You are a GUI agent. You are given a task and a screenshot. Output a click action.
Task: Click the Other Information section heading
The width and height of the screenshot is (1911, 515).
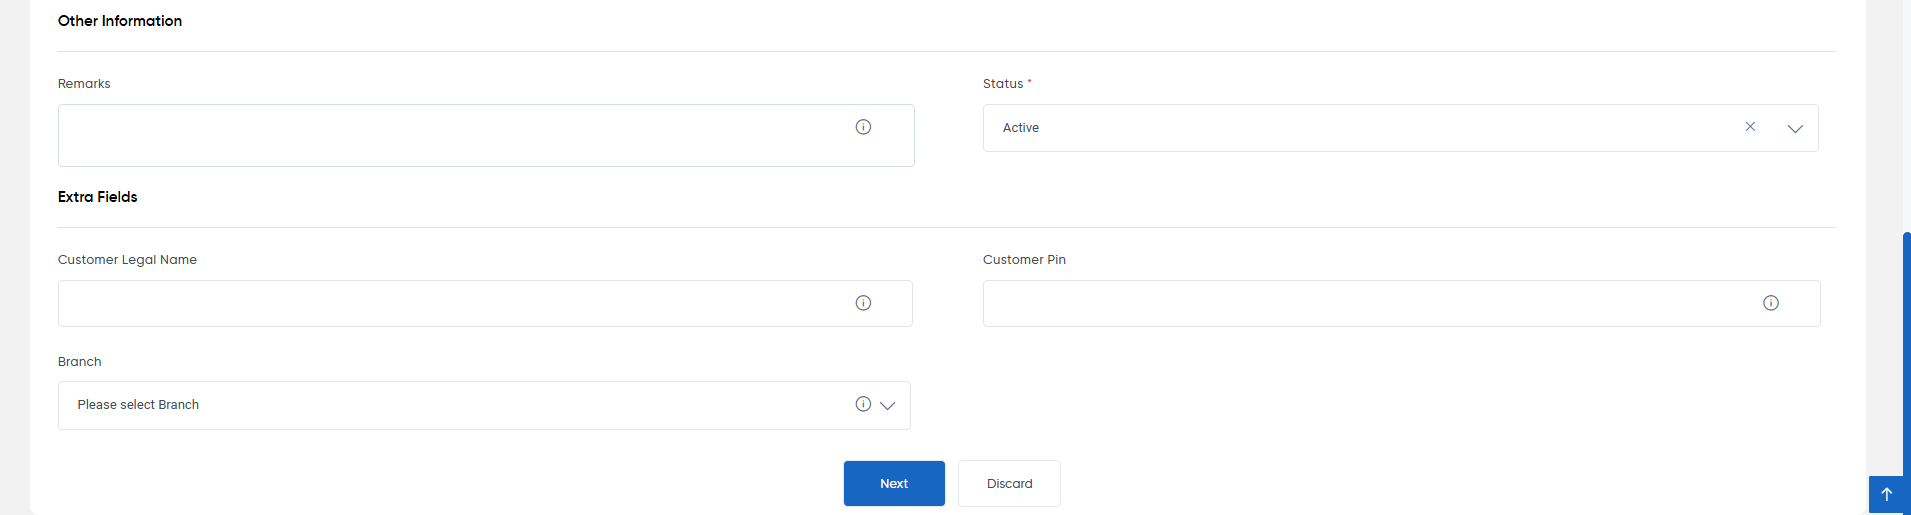click(120, 21)
